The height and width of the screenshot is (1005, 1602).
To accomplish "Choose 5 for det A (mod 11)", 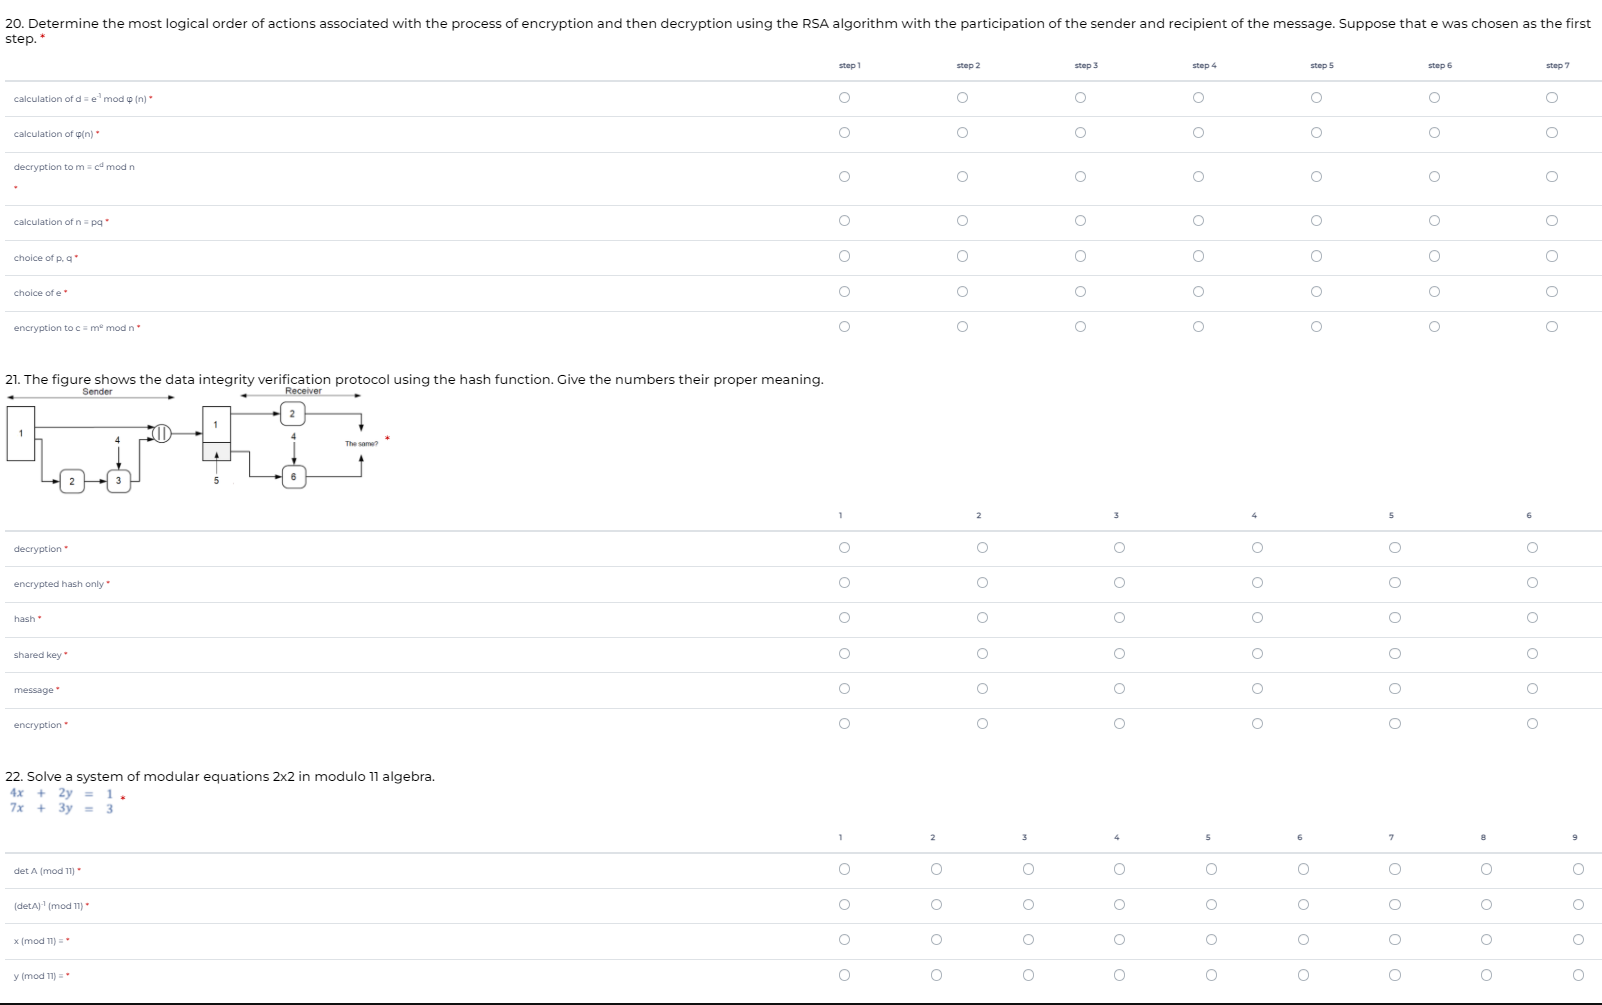I will click(x=1211, y=869).
